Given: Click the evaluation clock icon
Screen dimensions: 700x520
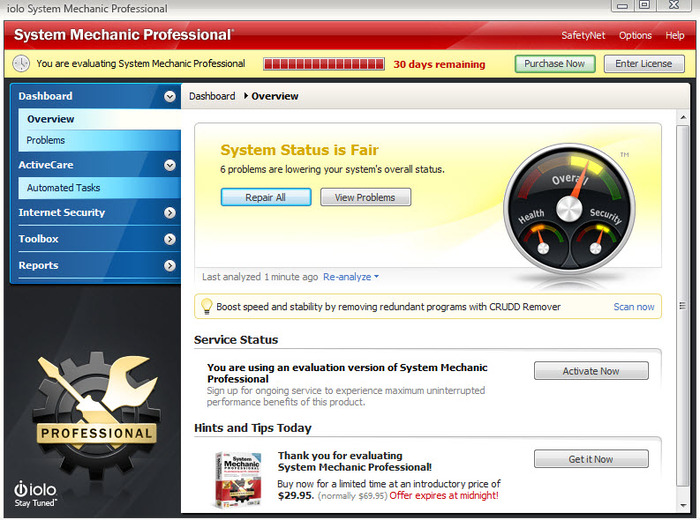Looking at the screenshot, I should (21, 64).
